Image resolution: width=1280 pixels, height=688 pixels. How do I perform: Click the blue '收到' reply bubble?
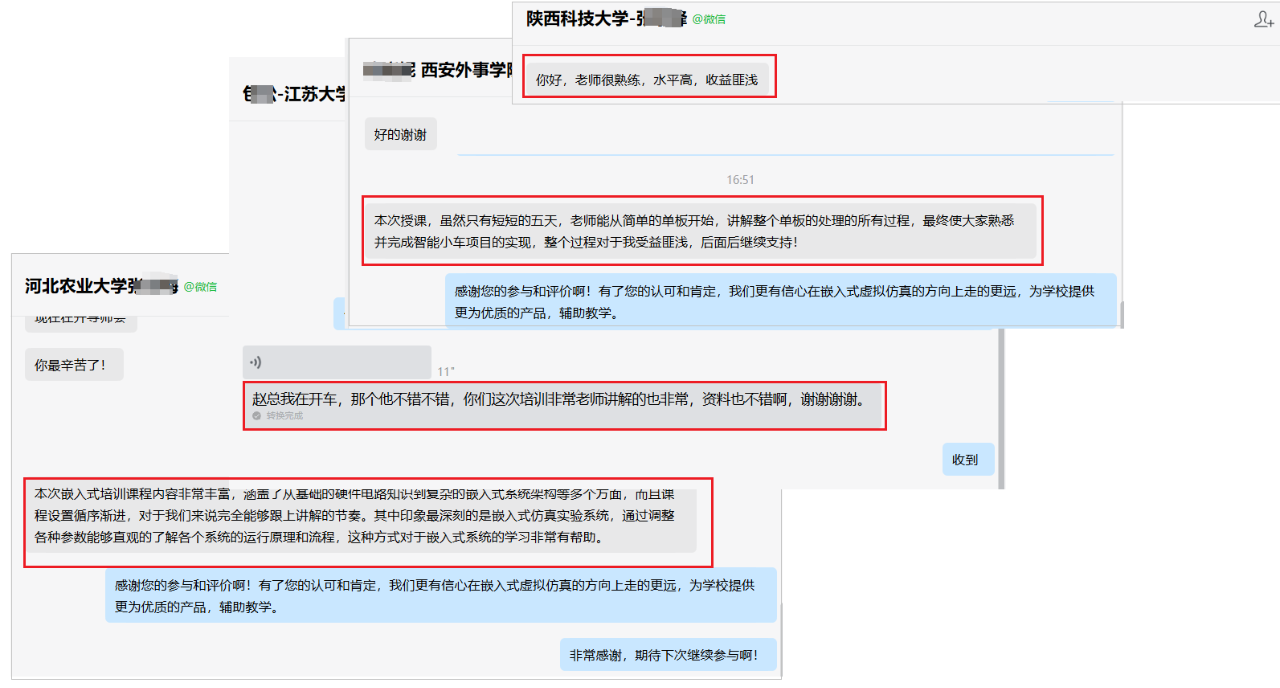click(x=967, y=460)
